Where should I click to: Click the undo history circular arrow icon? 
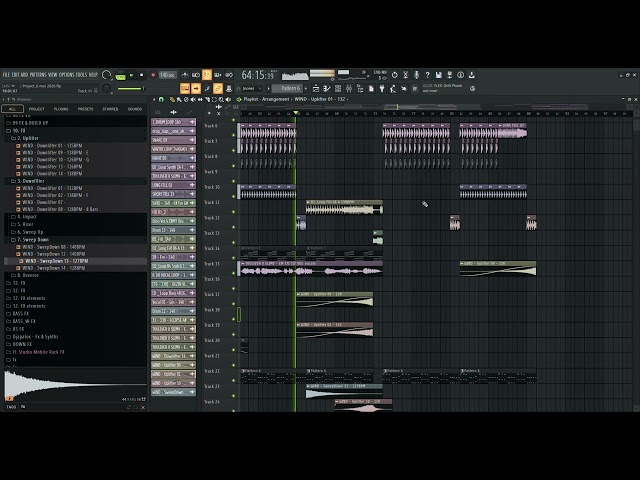(x=394, y=75)
